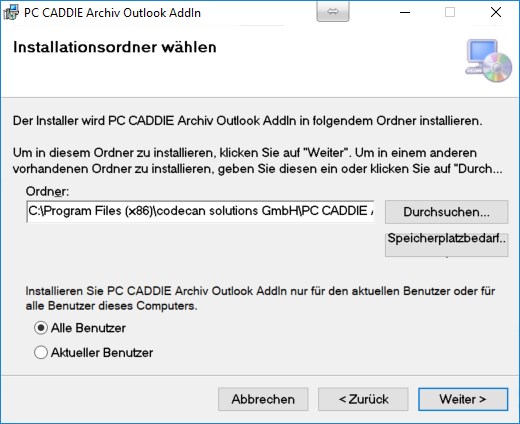Cancel setup with the Abbrechen button

[263, 399]
